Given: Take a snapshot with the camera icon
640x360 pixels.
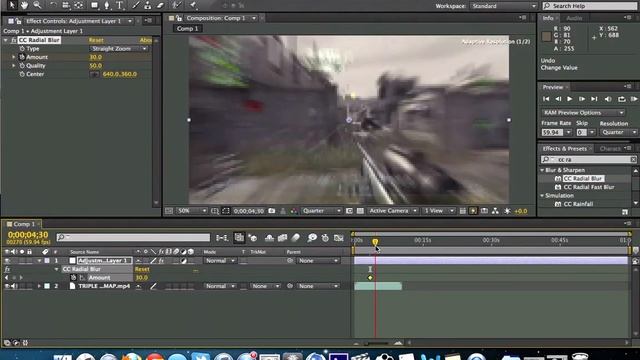Looking at the screenshot, I should click(x=271, y=211).
